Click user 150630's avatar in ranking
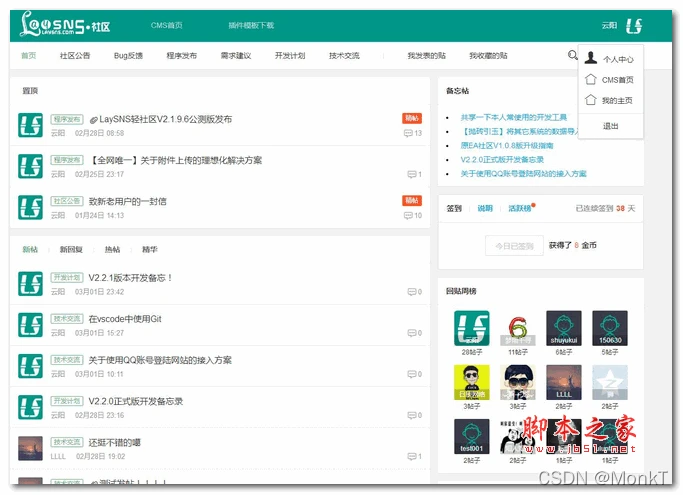Screen dimensions: 683x495 click(x=610, y=328)
